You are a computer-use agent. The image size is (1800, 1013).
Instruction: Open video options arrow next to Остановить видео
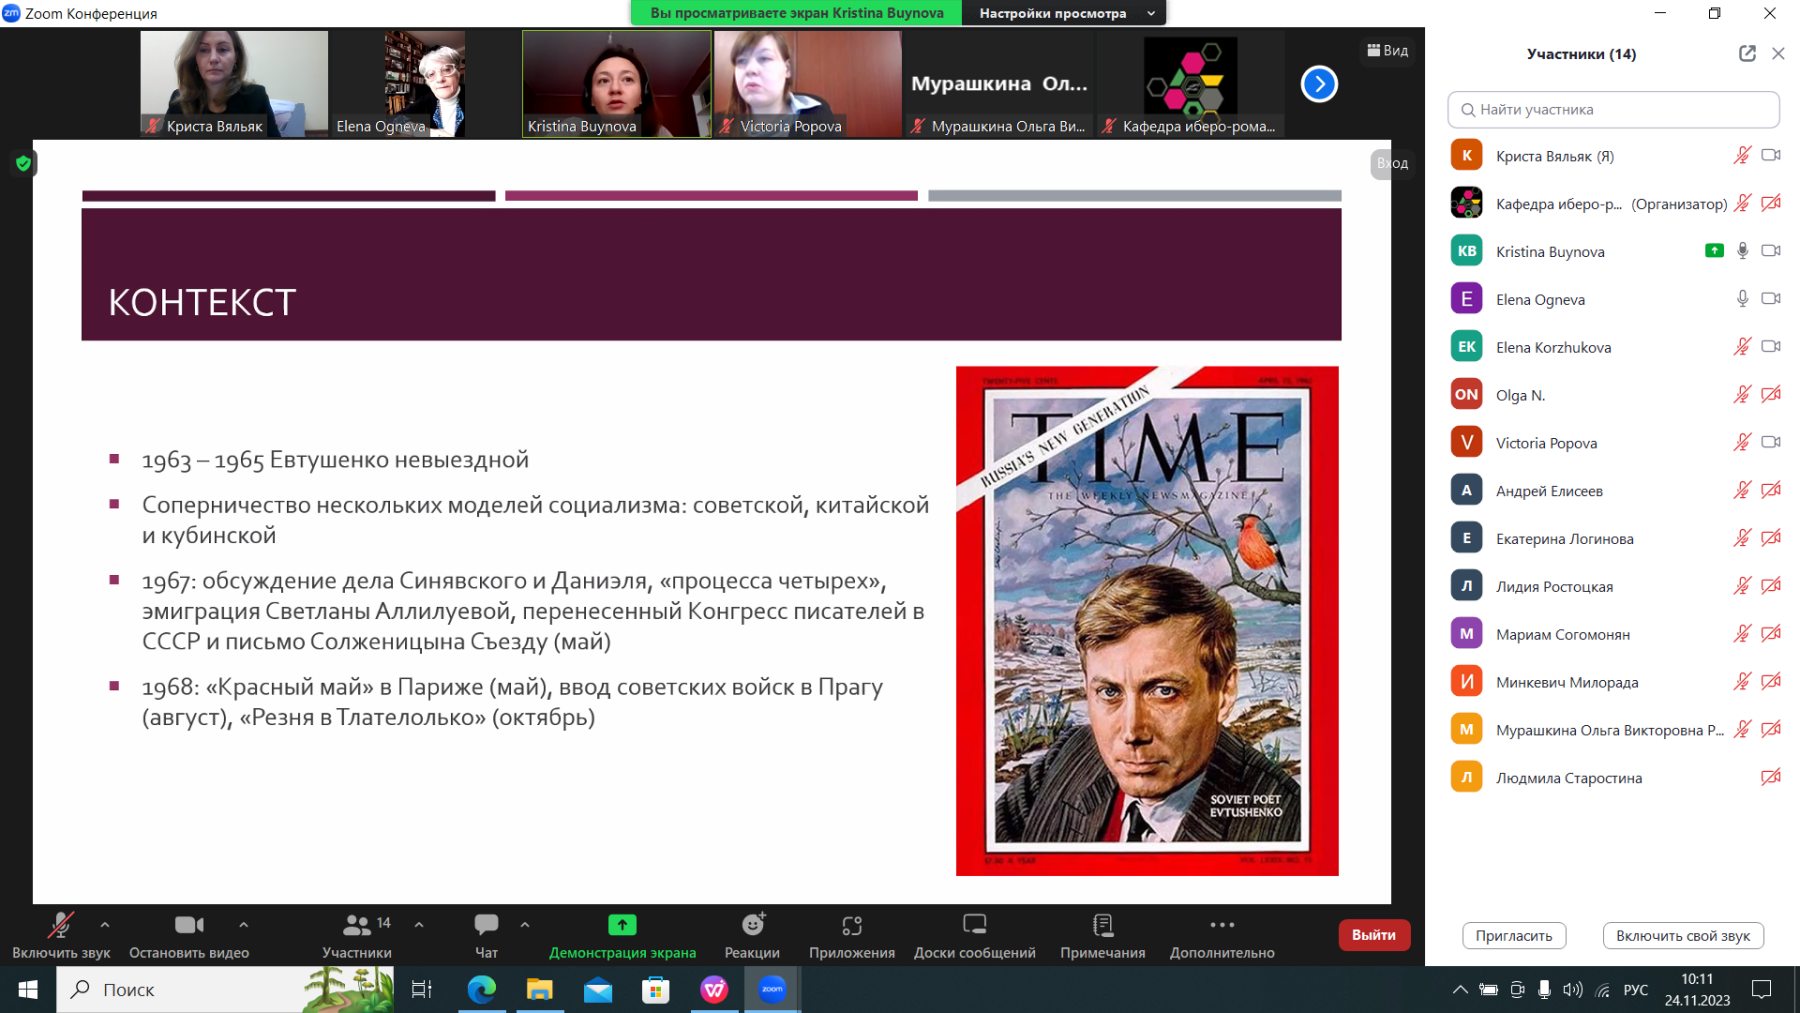(244, 925)
